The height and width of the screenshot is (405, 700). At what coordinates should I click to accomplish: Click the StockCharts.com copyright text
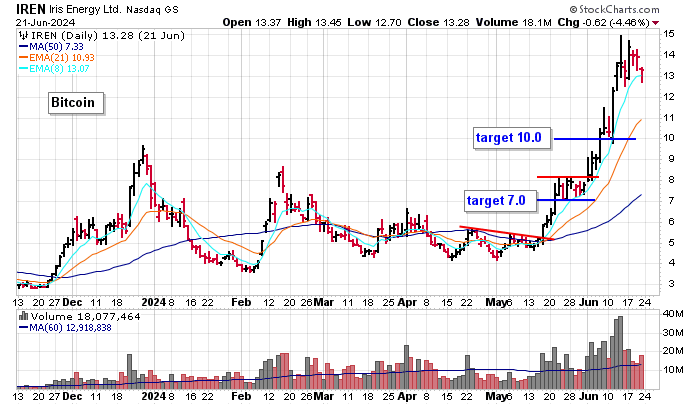click(x=614, y=9)
